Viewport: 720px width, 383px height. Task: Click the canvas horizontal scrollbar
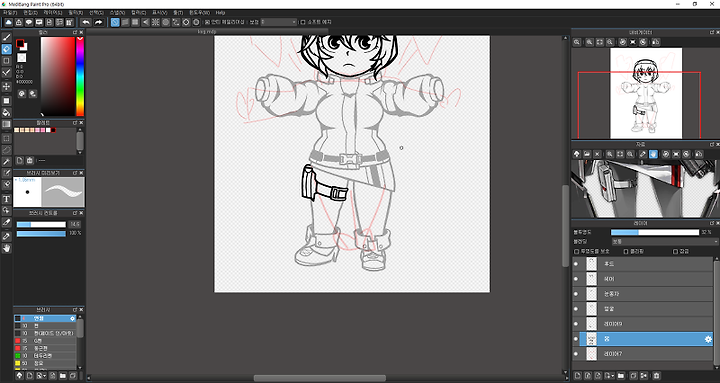click(320, 378)
